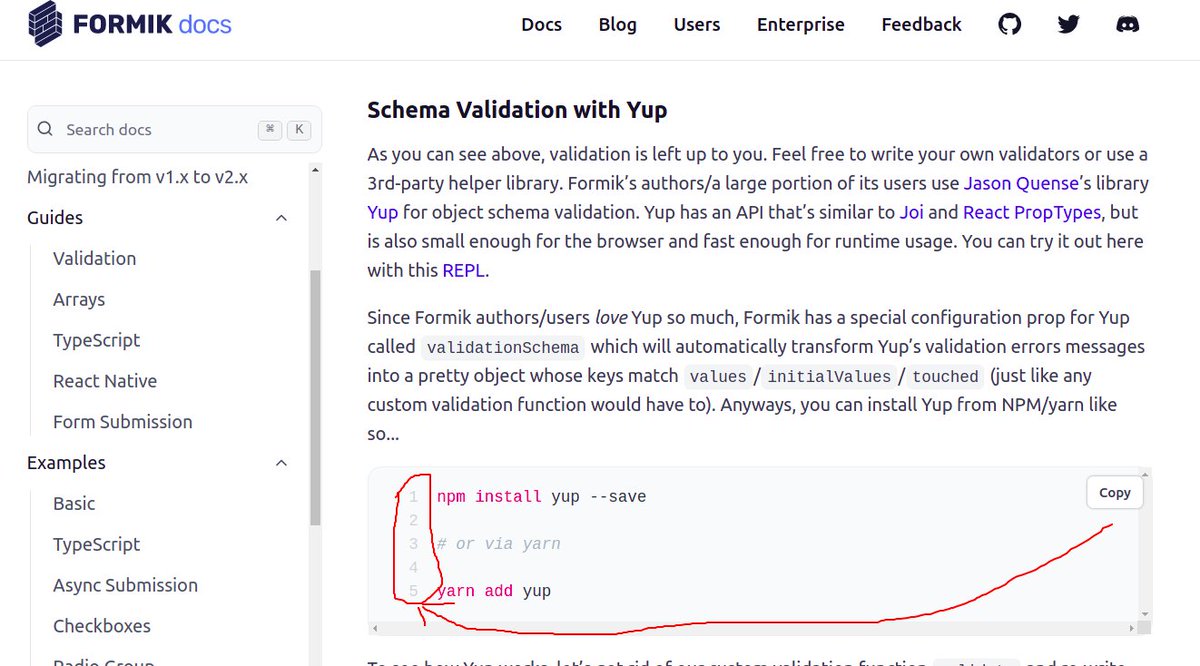Click the yarn add yup line
This screenshot has height=666, width=1200.
tap(494, 591)
